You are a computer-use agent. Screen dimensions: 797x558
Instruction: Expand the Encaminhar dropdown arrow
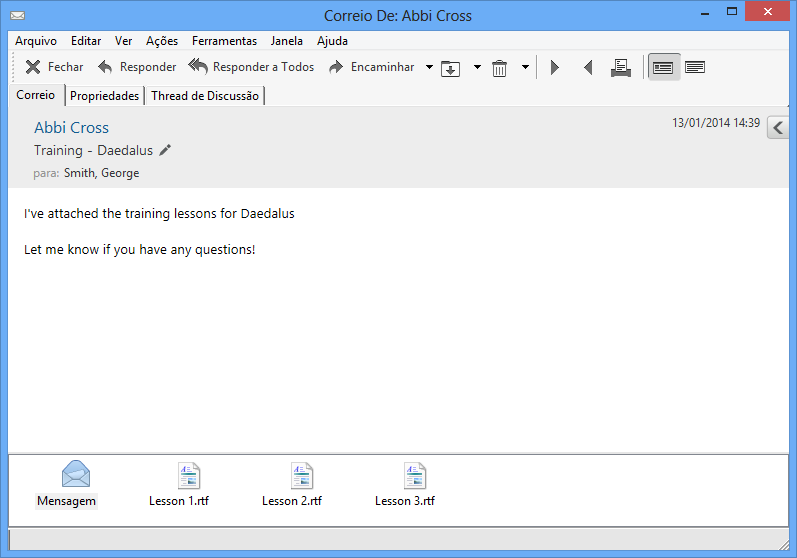pos(430,67)
